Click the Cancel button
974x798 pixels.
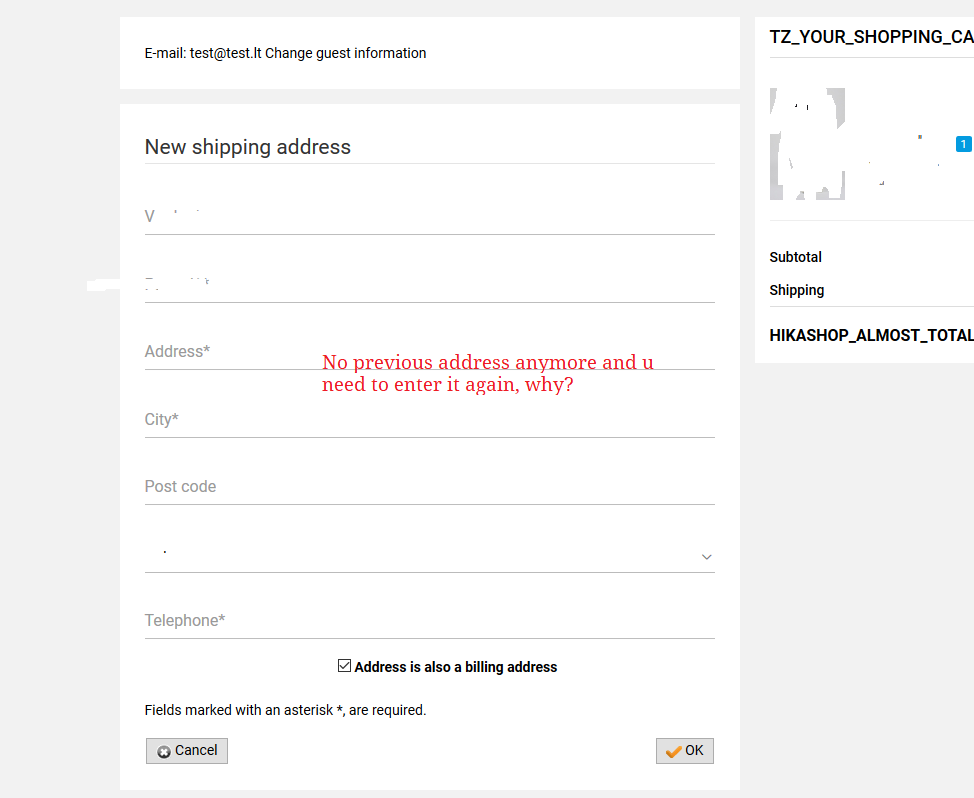[x=187, y=751]
